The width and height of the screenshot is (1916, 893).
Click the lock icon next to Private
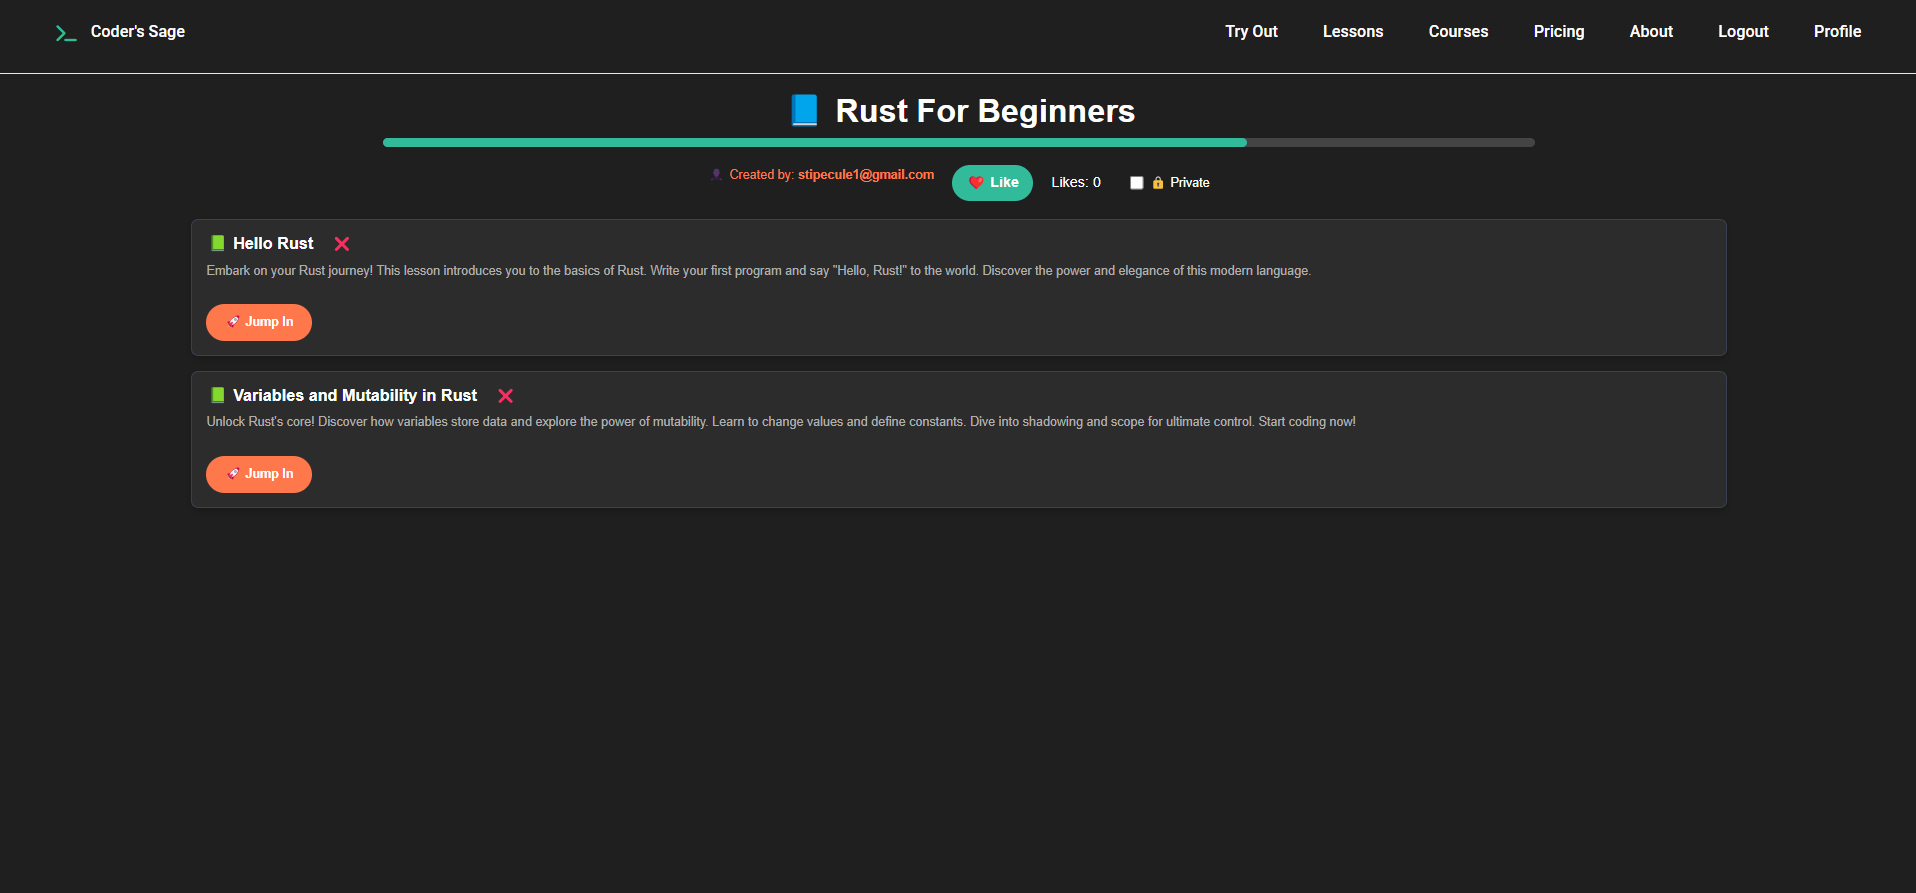click(x=1158, y=183)
